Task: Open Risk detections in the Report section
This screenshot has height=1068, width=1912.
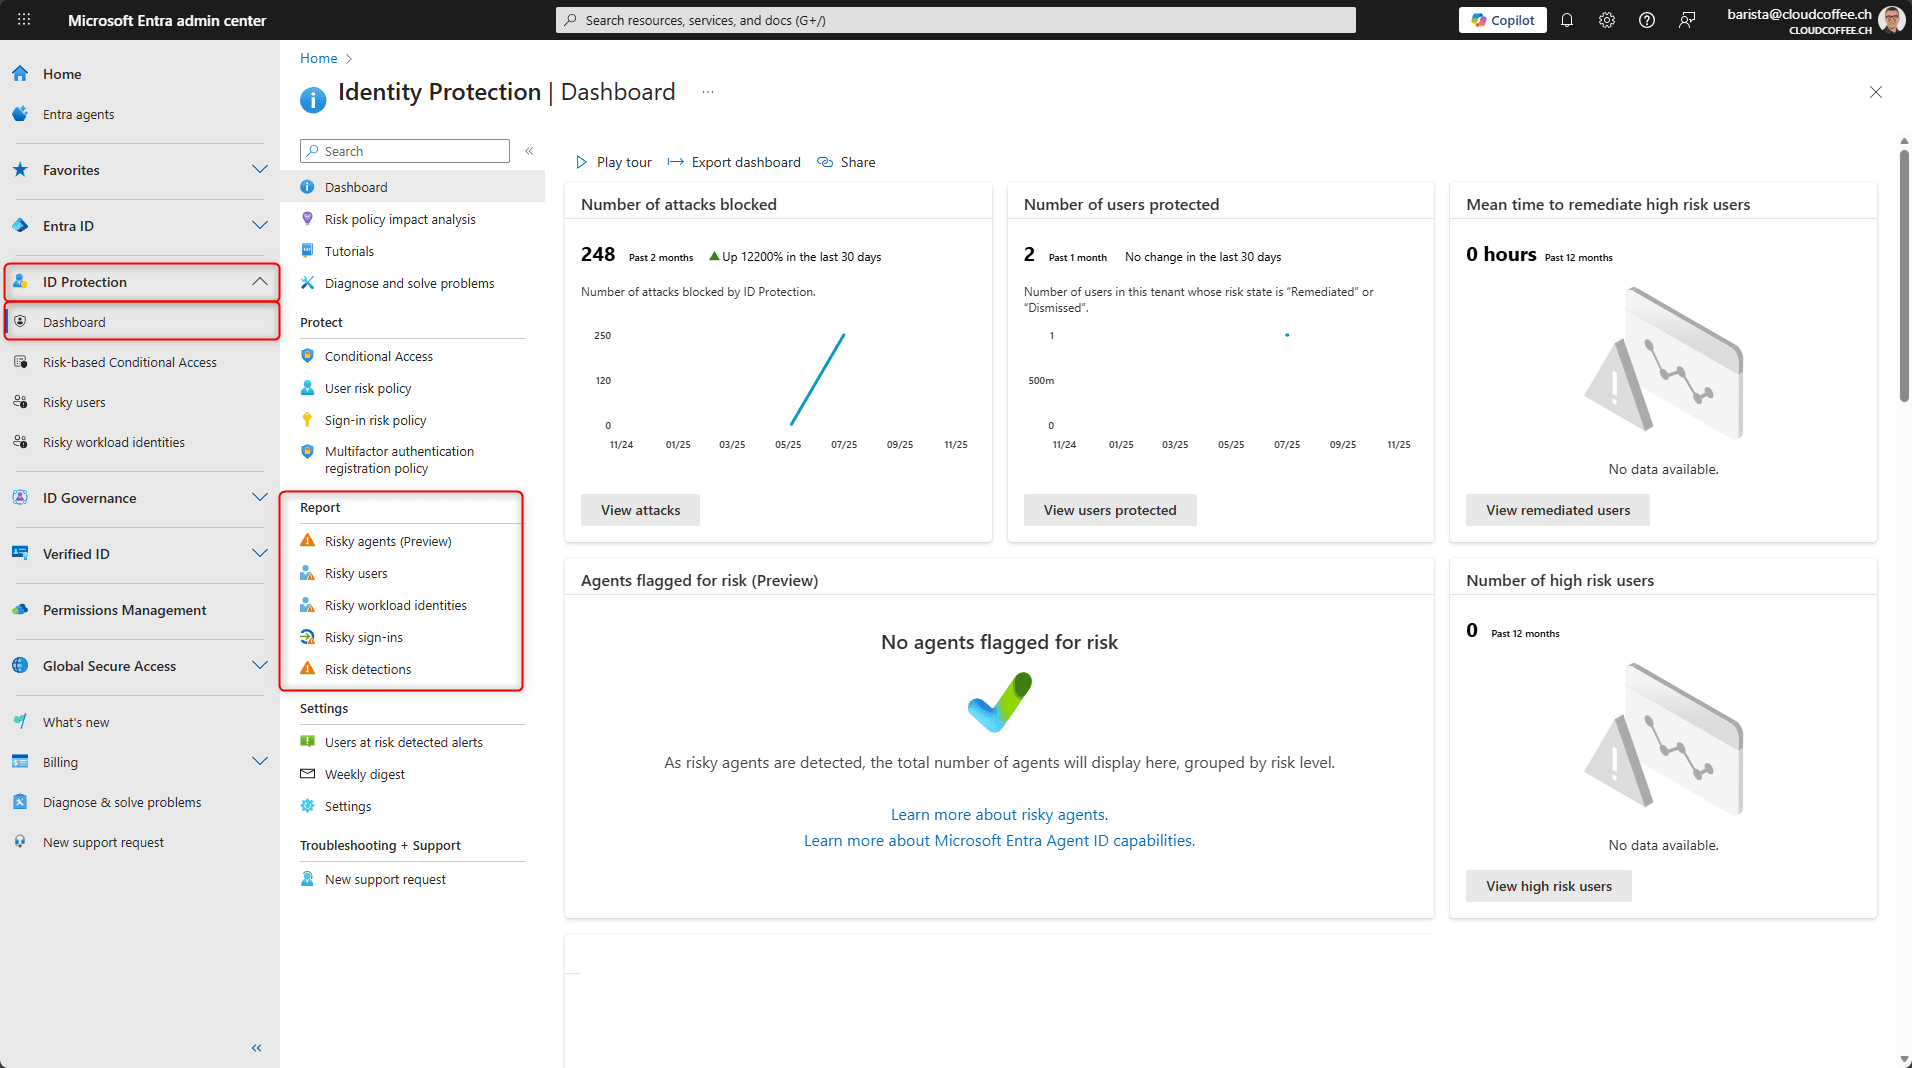Action: pyautogui.click(x=367, y=669)
